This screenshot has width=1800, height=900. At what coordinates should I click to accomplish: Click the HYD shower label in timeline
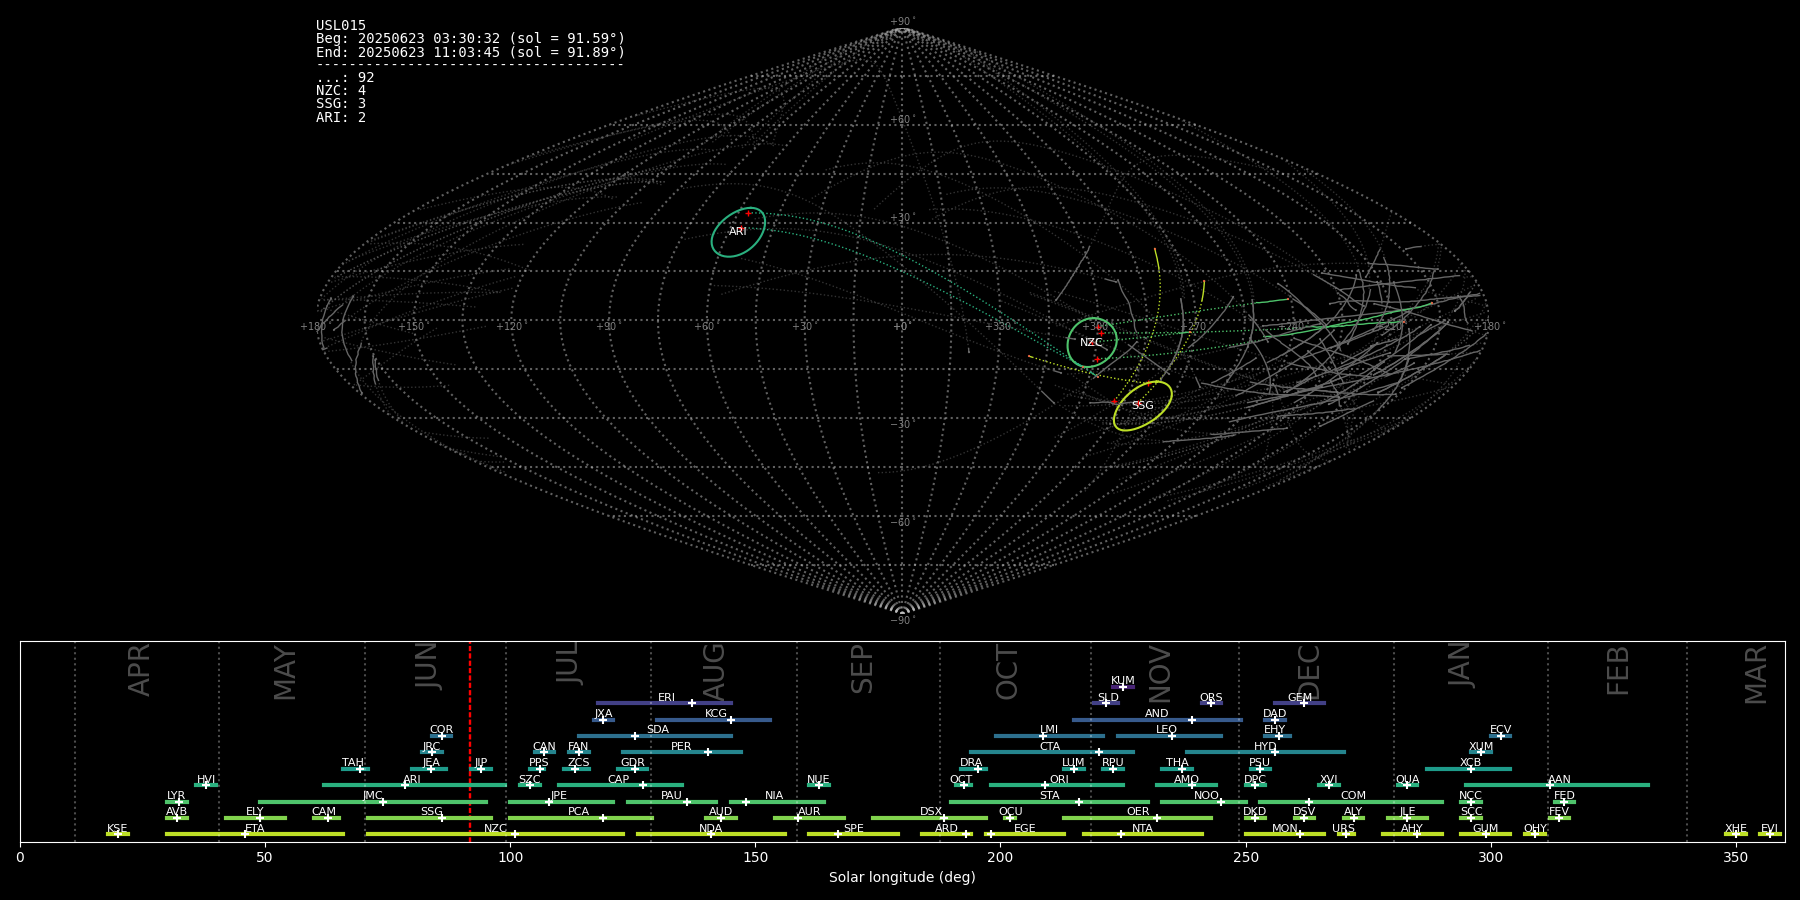pos(1265,747)
